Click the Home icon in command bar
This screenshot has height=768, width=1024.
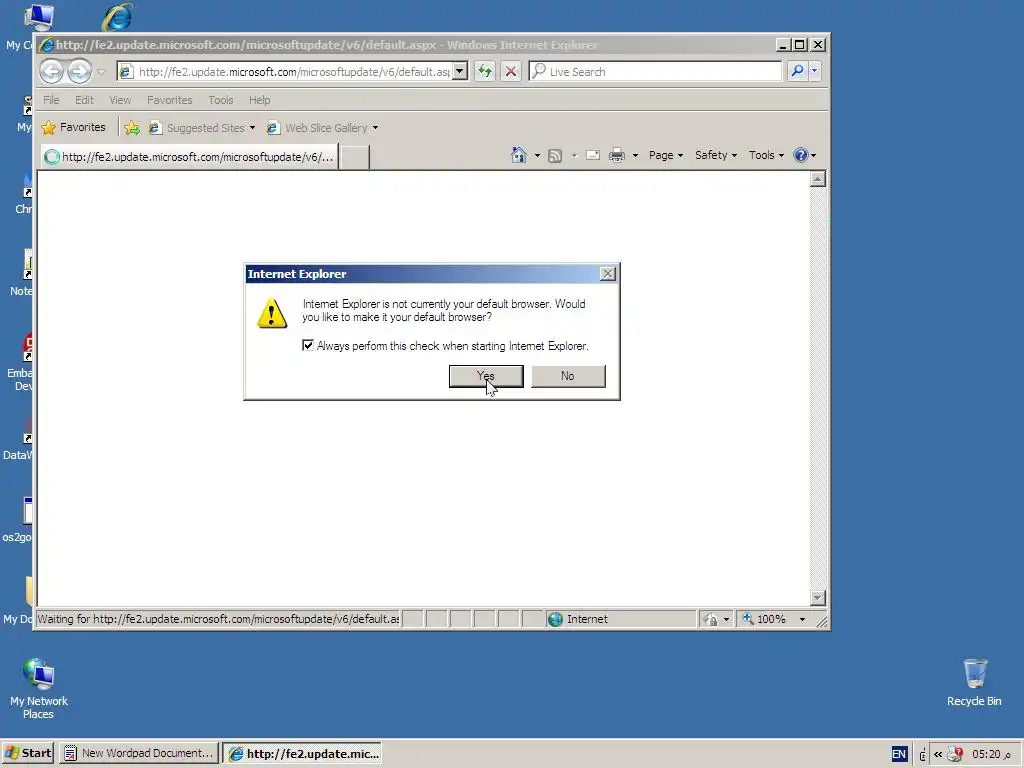(519, 155)
